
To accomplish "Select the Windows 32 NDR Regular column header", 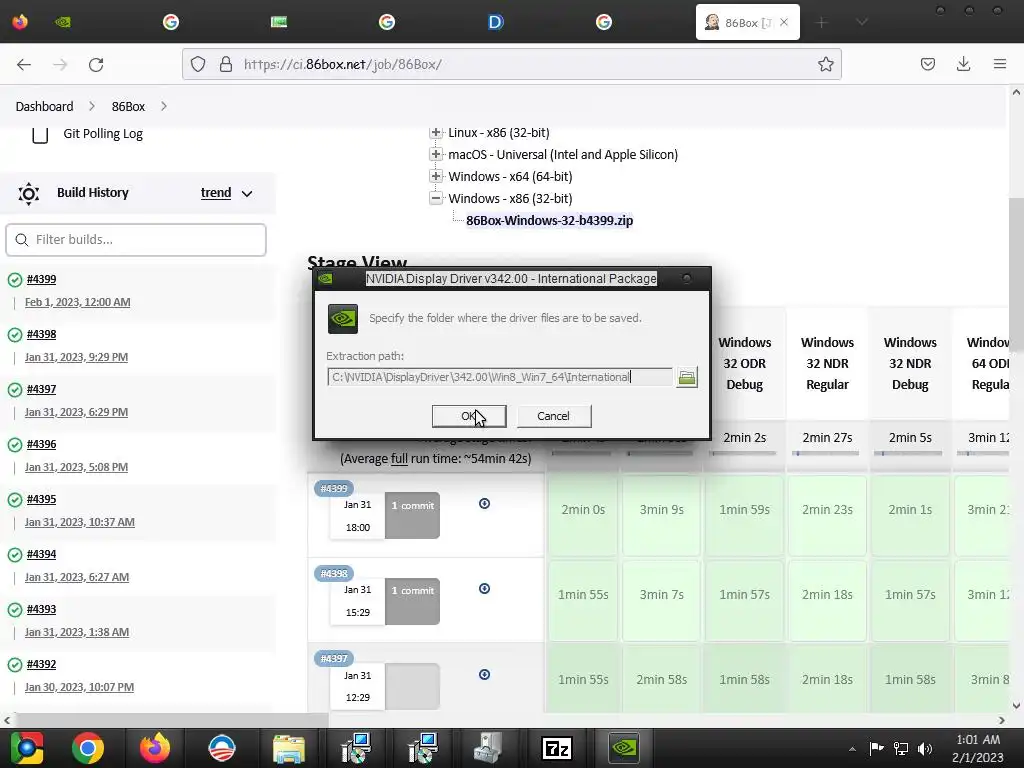I will coord(827,364).
